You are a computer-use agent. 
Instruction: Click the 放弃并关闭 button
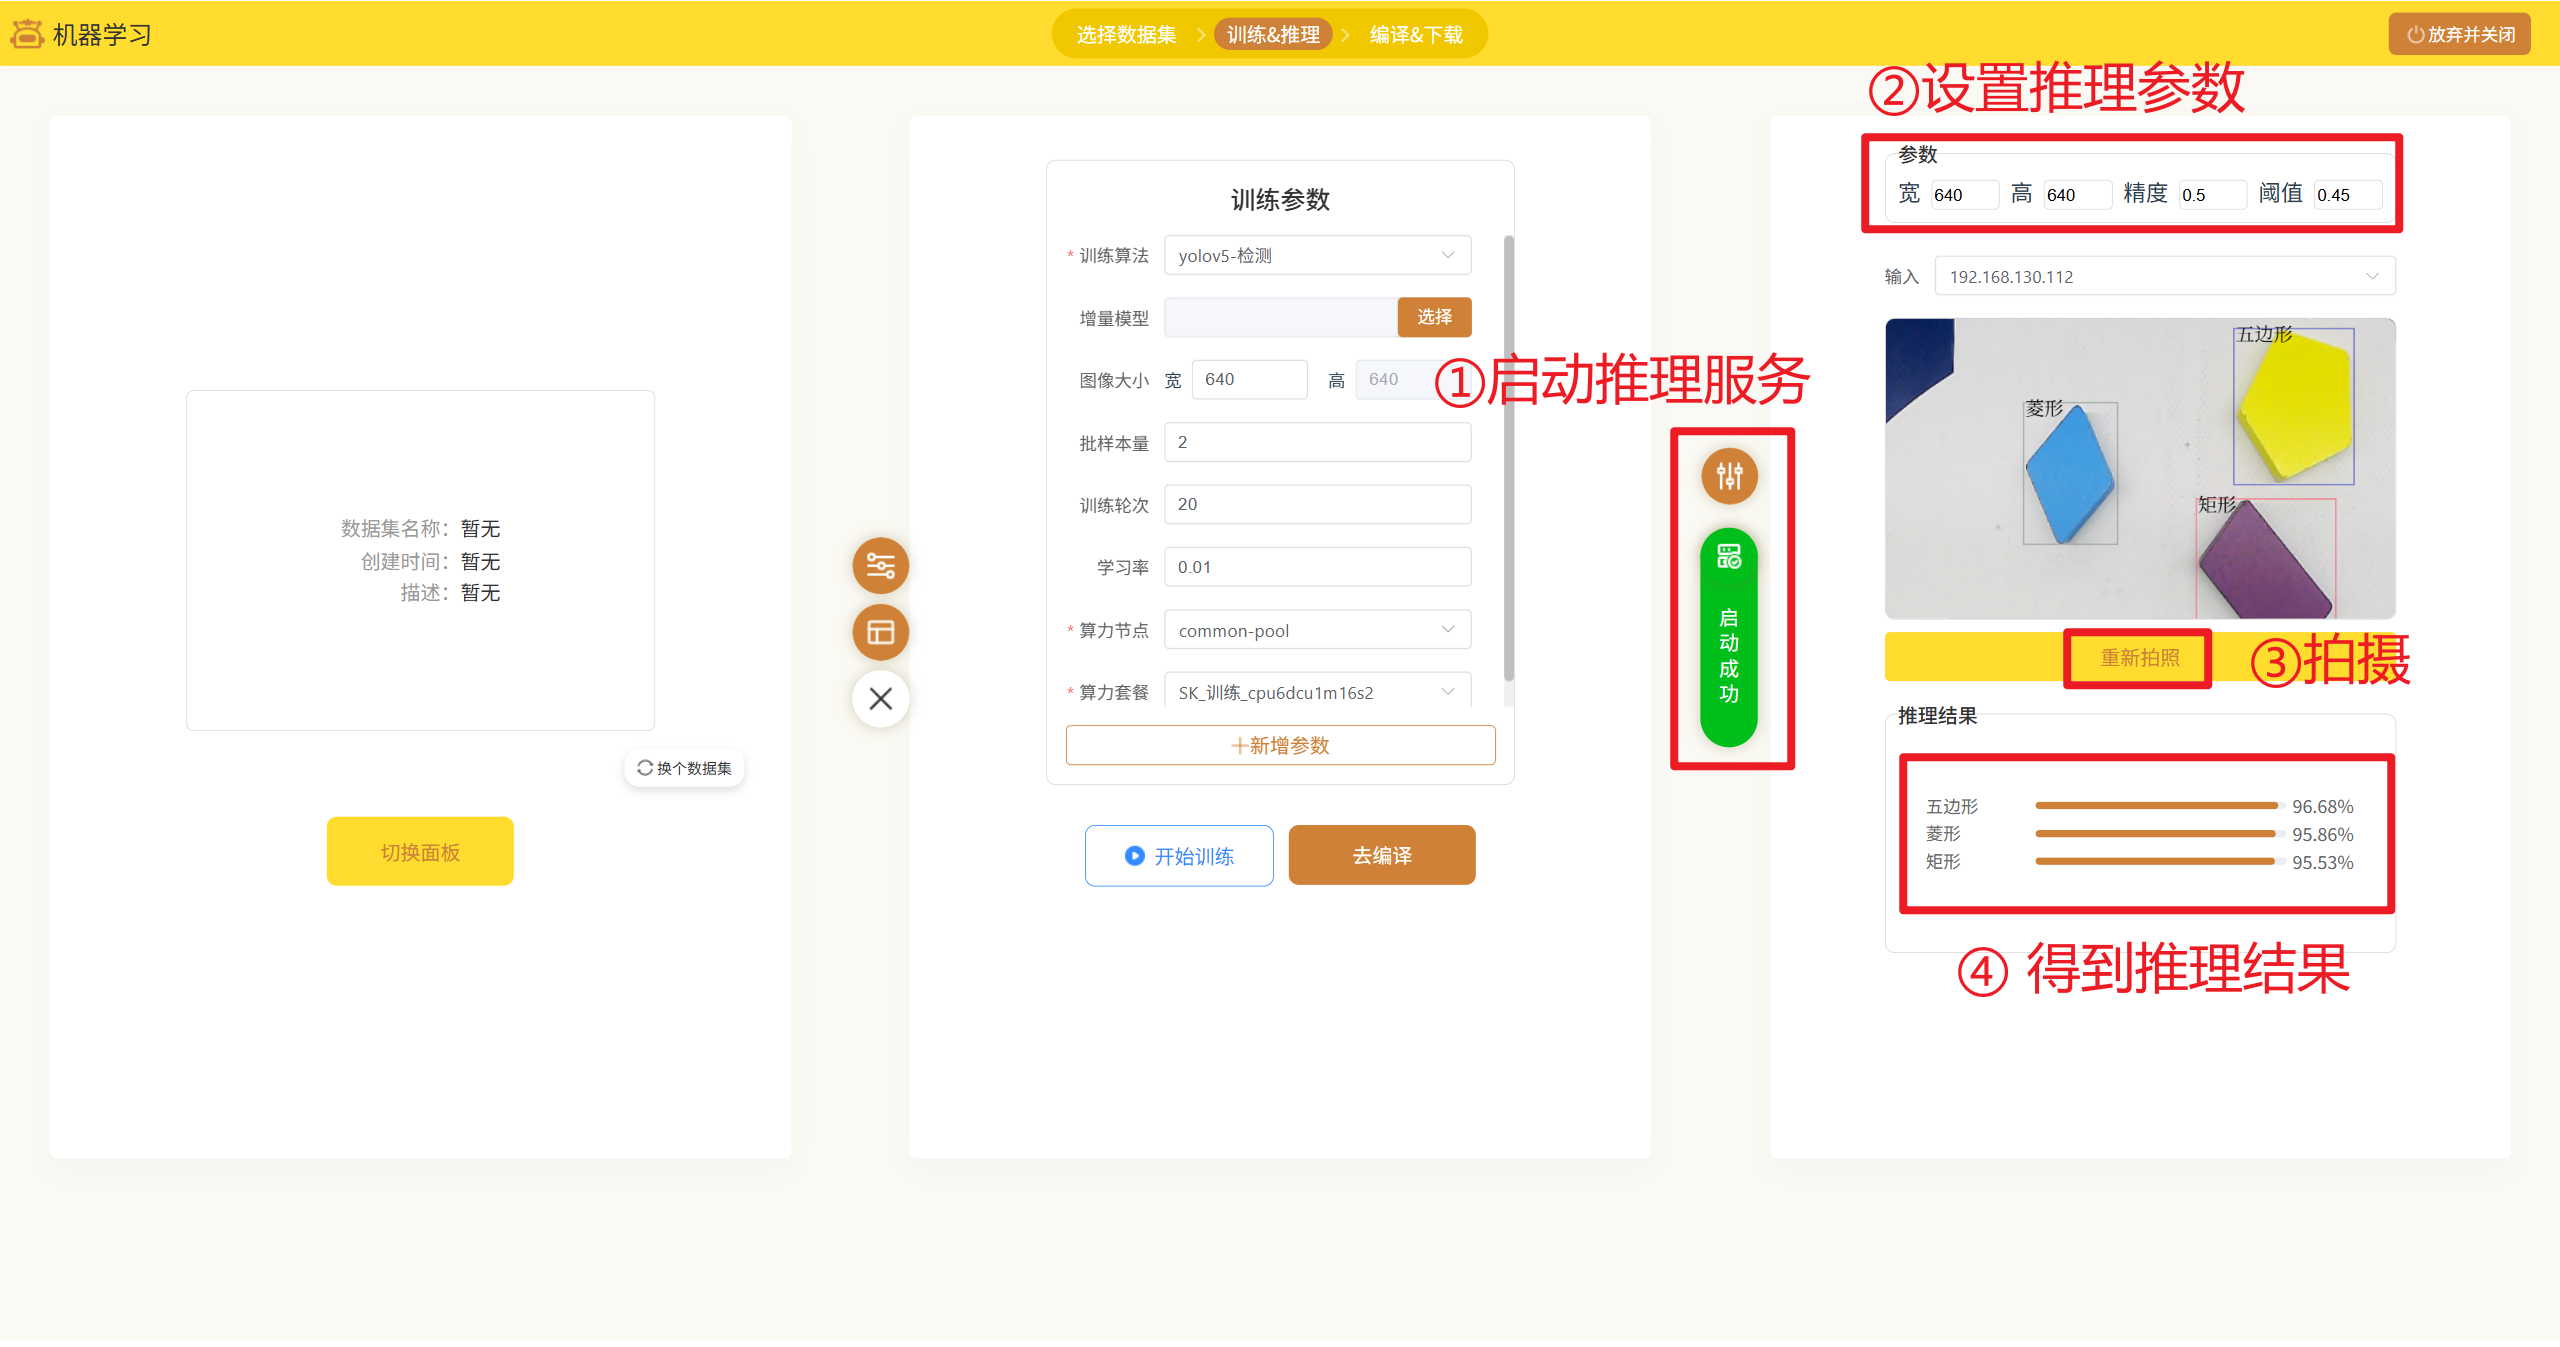[x=2460, y=35]
